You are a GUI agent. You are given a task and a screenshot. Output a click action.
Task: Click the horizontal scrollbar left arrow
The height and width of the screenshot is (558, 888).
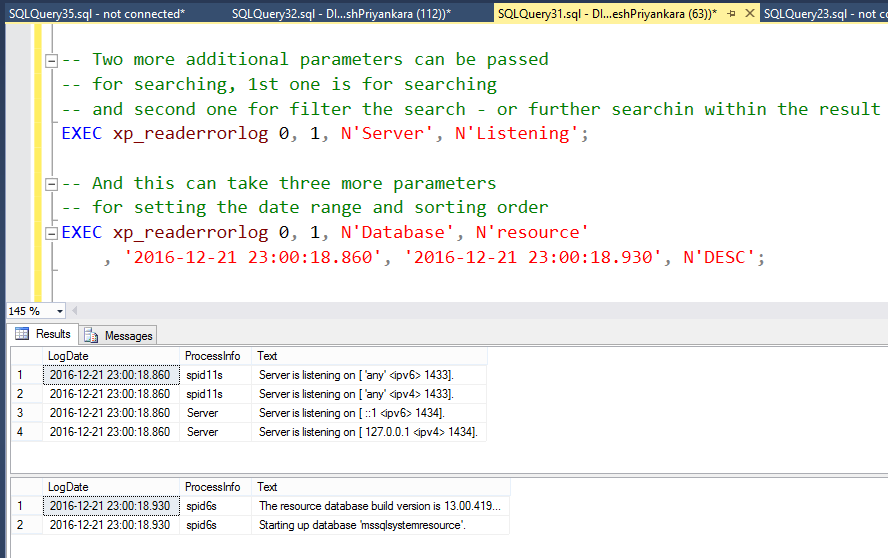coord(74,310)
